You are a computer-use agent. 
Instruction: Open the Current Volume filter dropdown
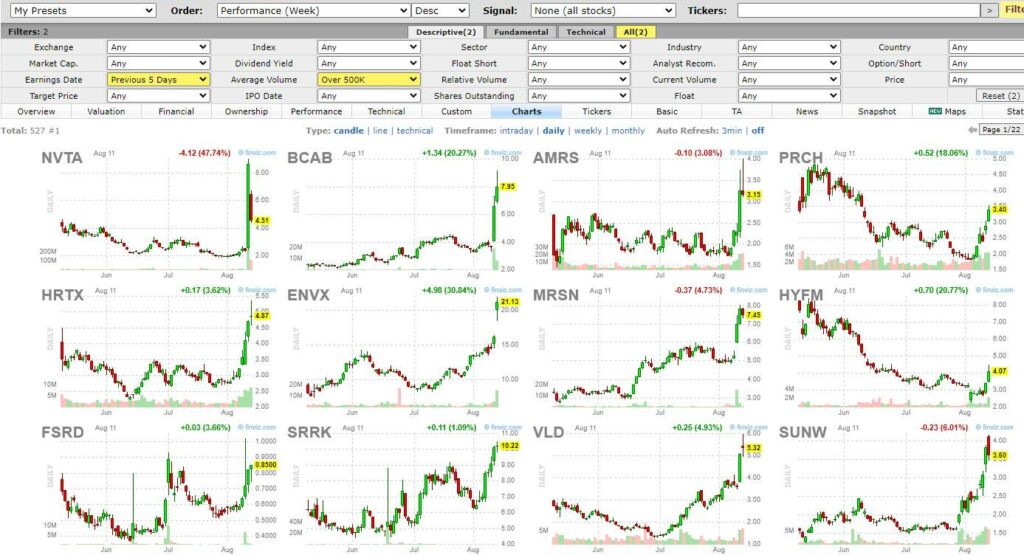point(789,80)
